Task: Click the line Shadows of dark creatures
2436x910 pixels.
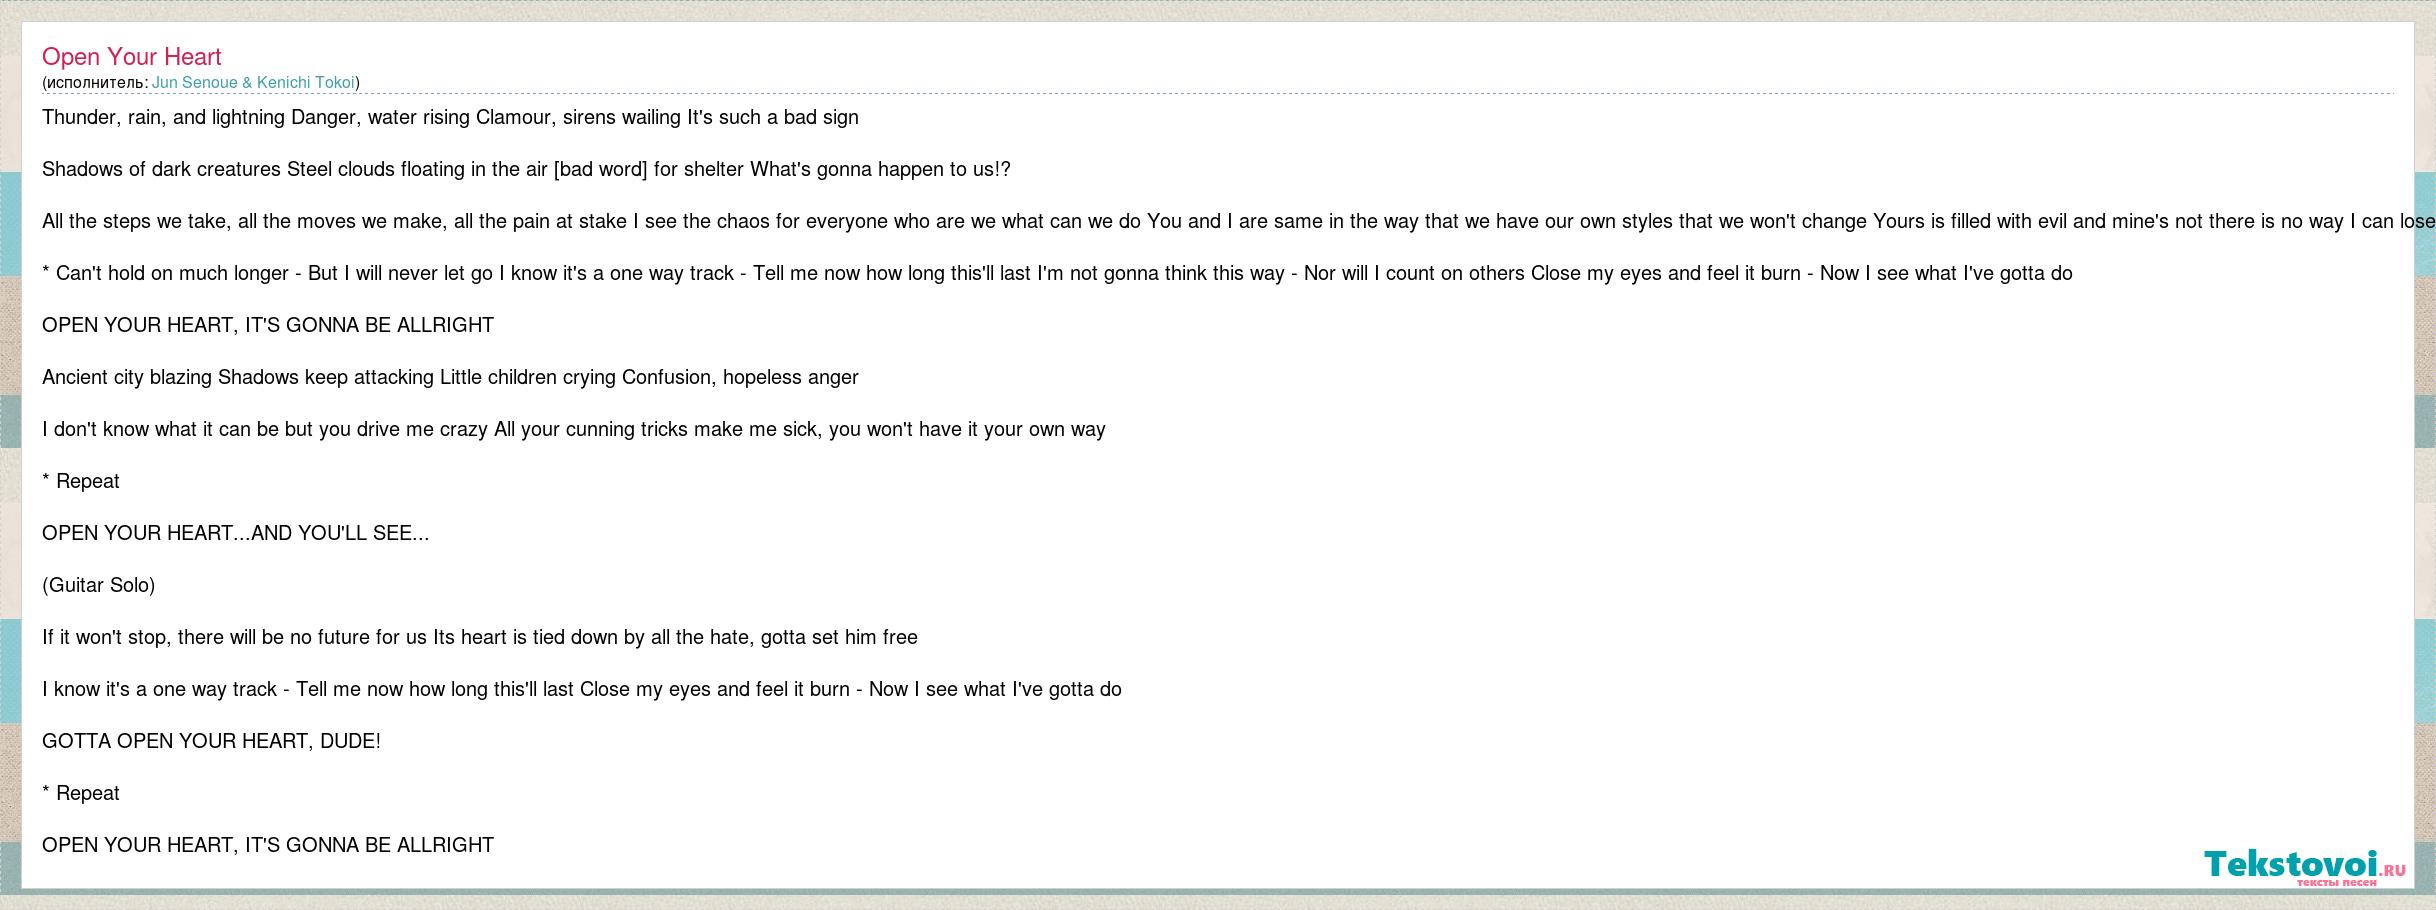Action: click(526, 169)
